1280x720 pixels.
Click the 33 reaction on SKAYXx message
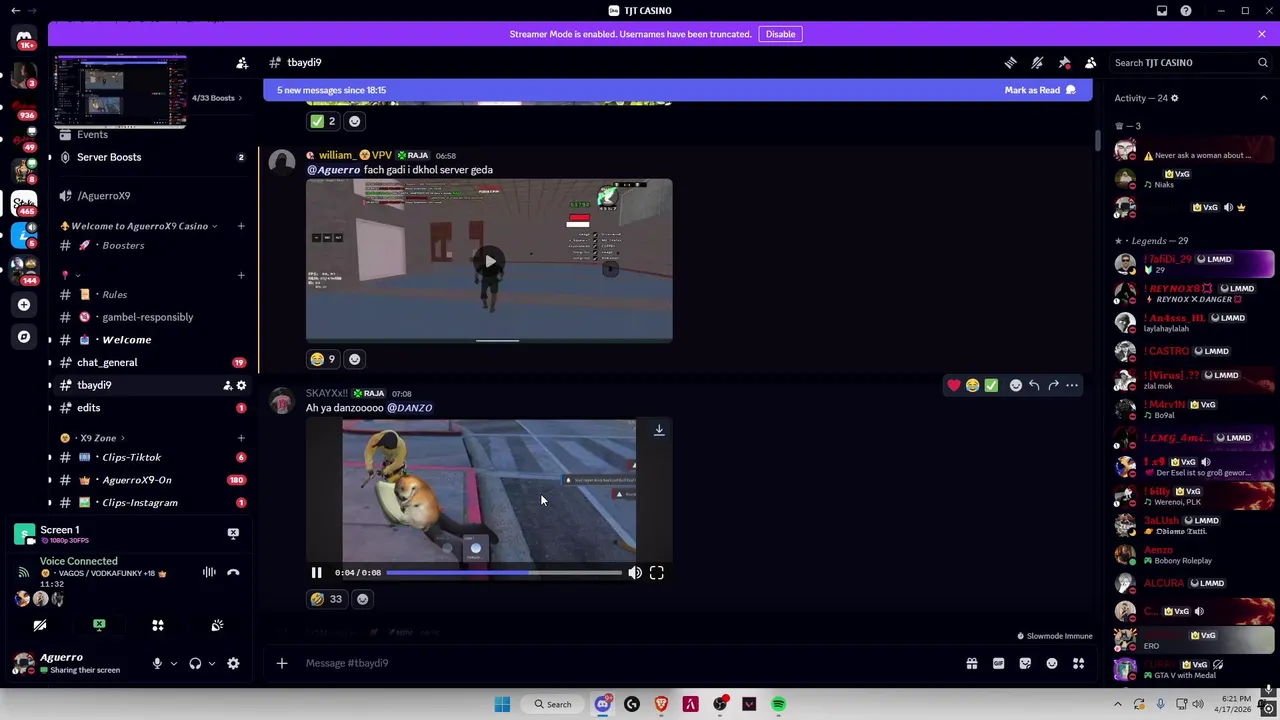pyautogui.click(x=326, y=599)
